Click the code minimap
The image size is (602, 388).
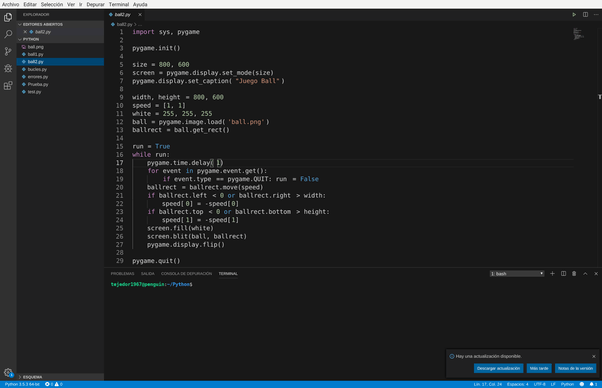pyautogui.click(x=579, y=34)
